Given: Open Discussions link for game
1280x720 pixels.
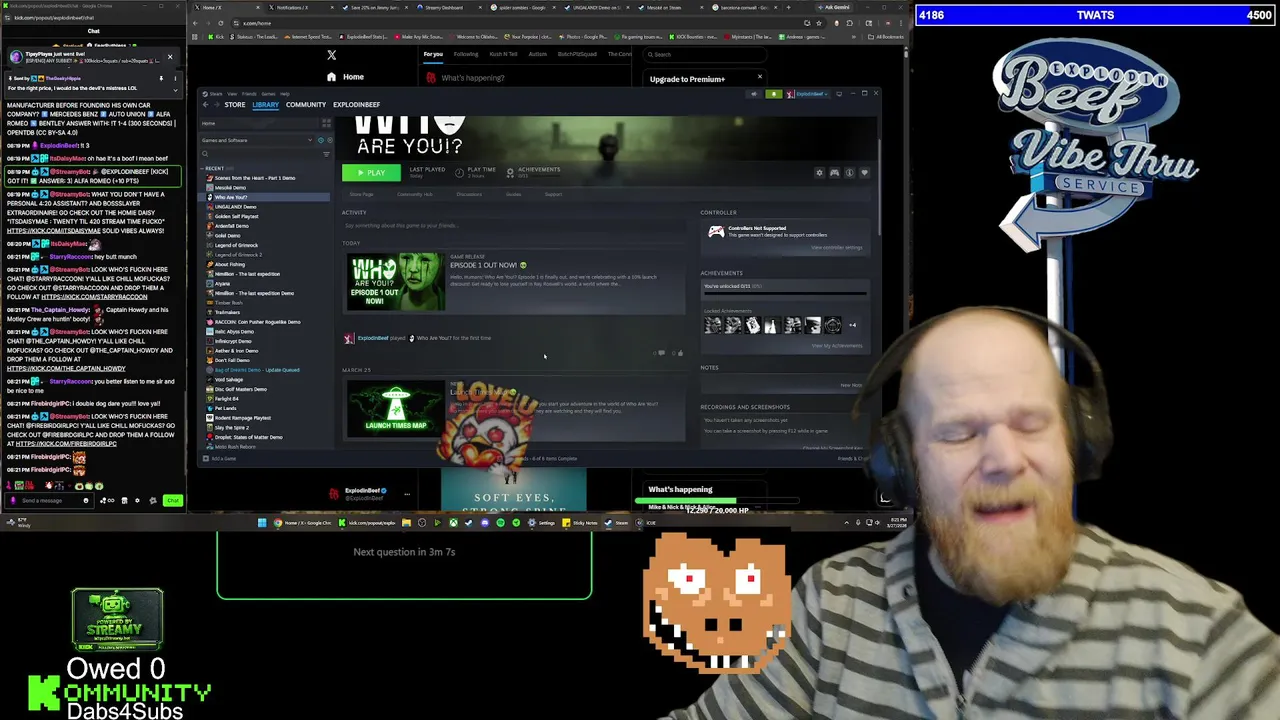Looking at the screenshot, I should tap(469, 194).
